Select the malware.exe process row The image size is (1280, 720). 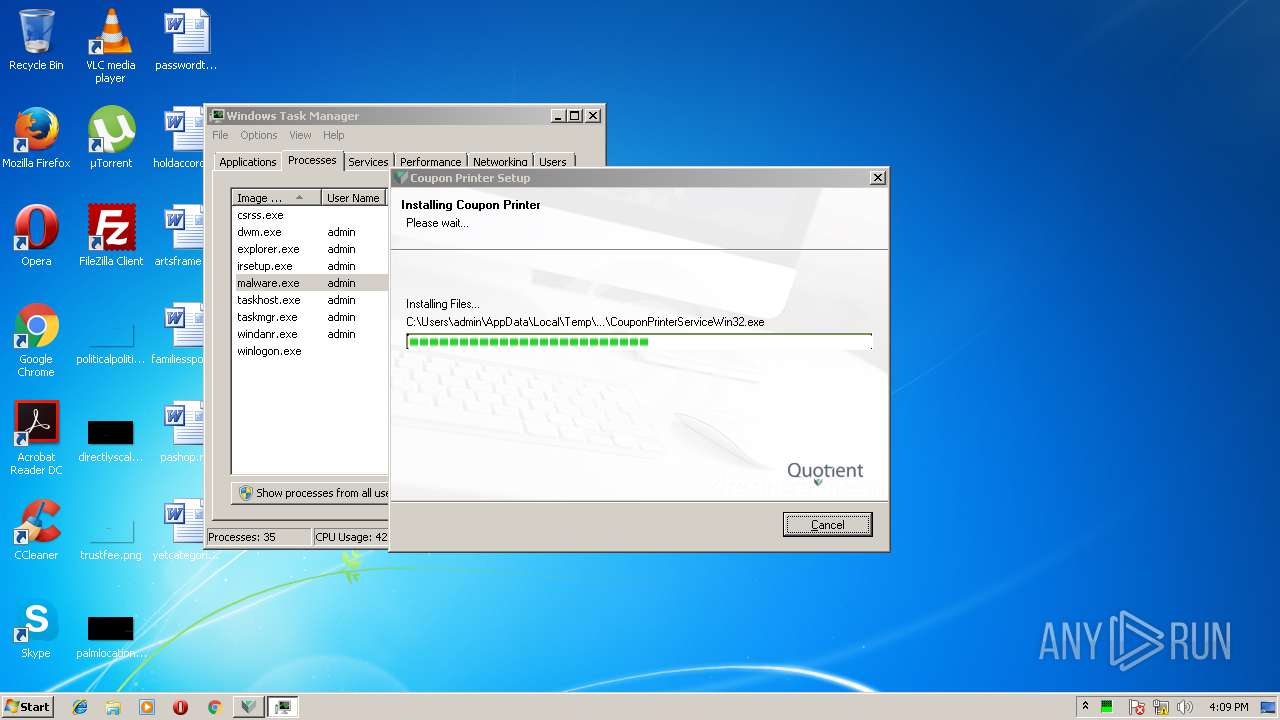pyautogui.click(x=311, y=283)
